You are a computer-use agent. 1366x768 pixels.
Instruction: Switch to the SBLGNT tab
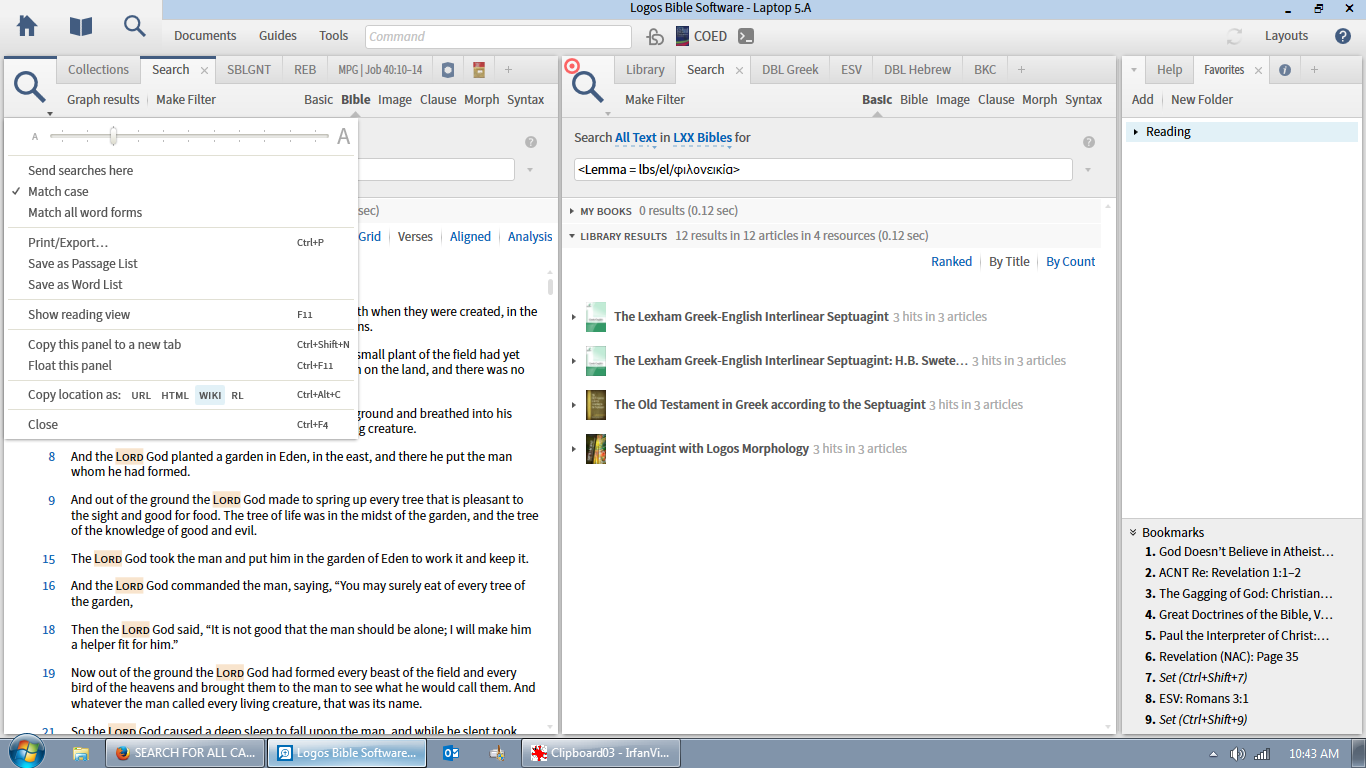click(x=249, y=70)
